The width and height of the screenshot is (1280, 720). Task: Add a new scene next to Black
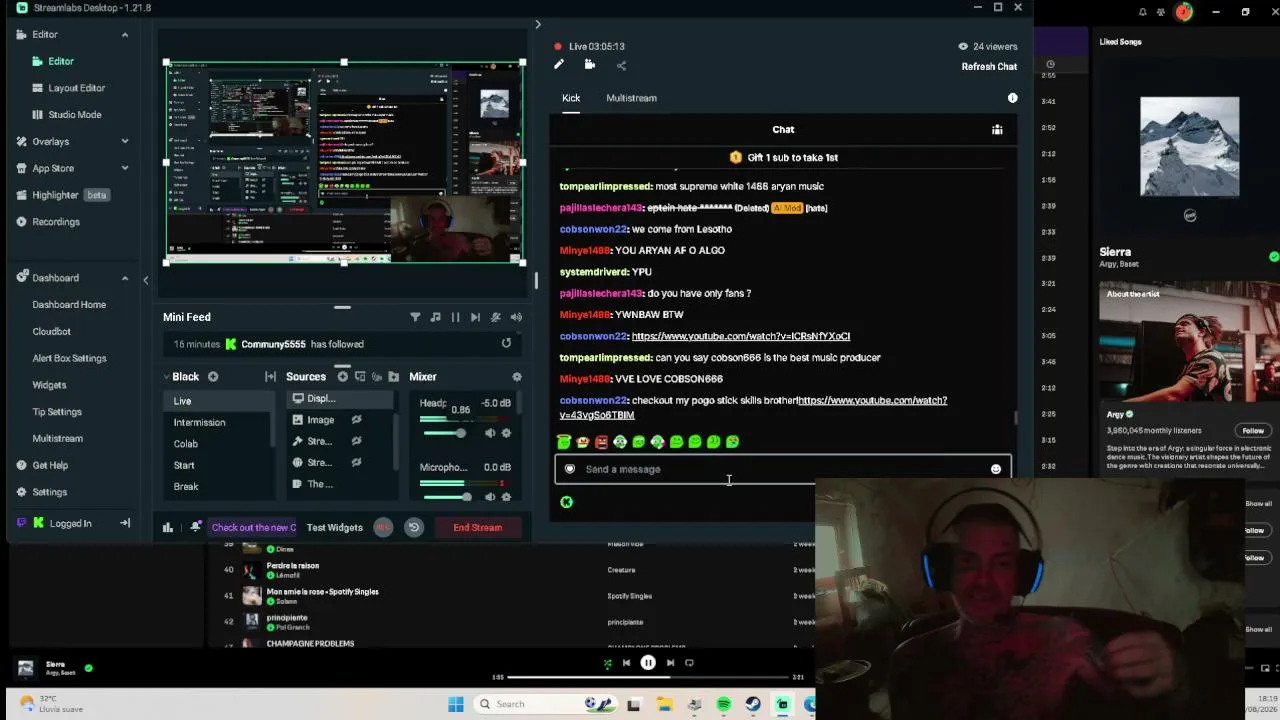coord(213,377)
